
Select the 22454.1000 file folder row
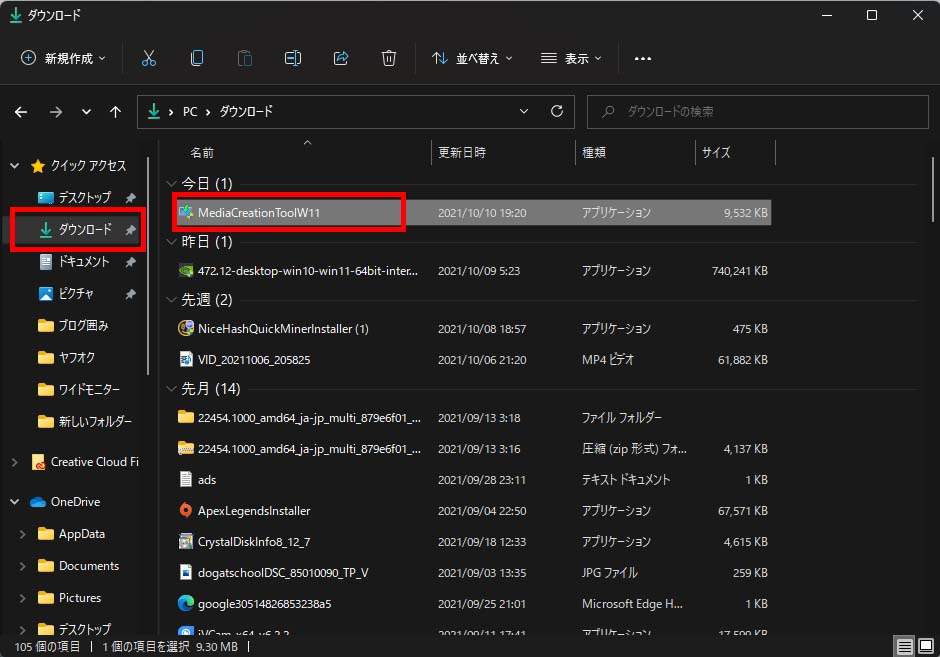[x=472, y=418]
